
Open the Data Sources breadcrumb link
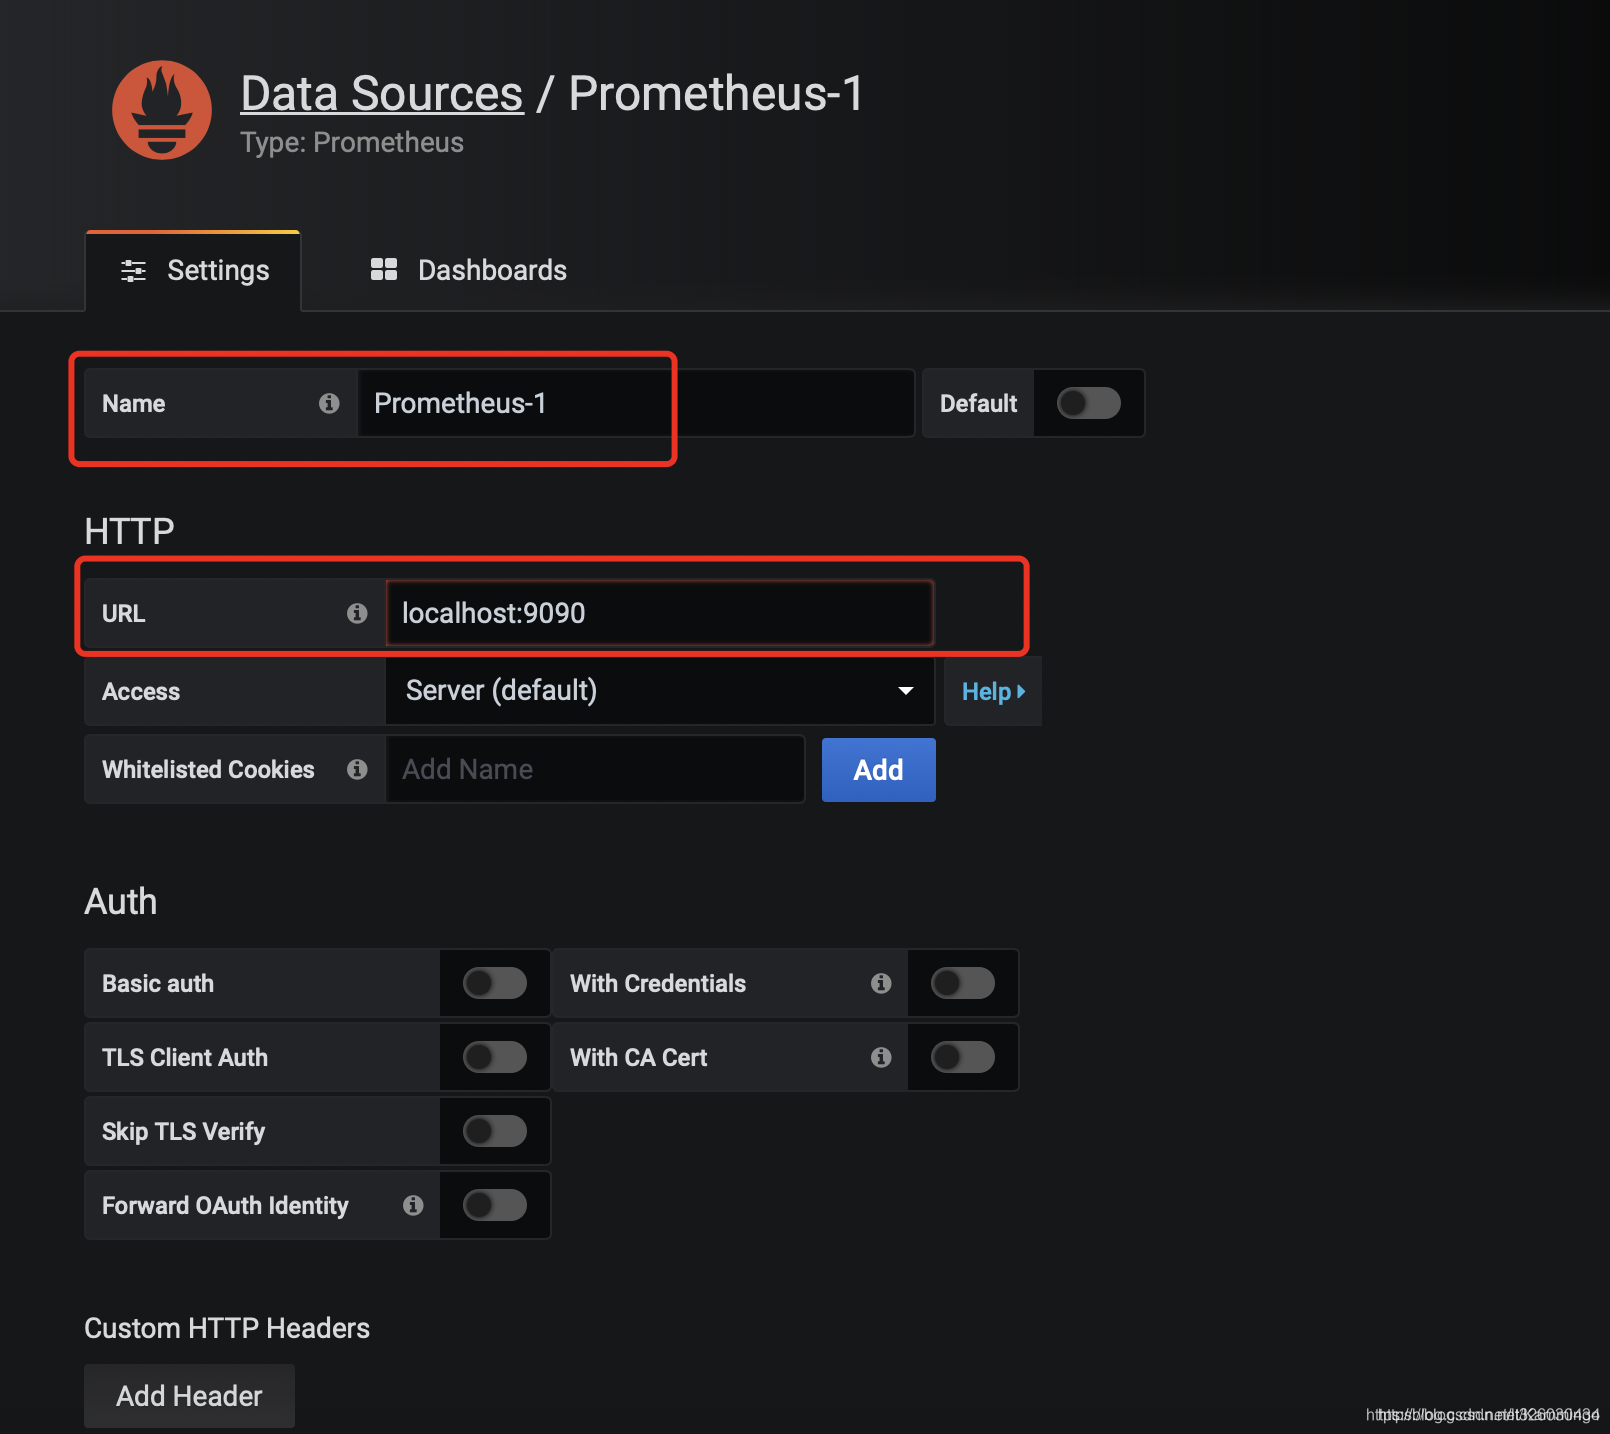pos(382,94)
